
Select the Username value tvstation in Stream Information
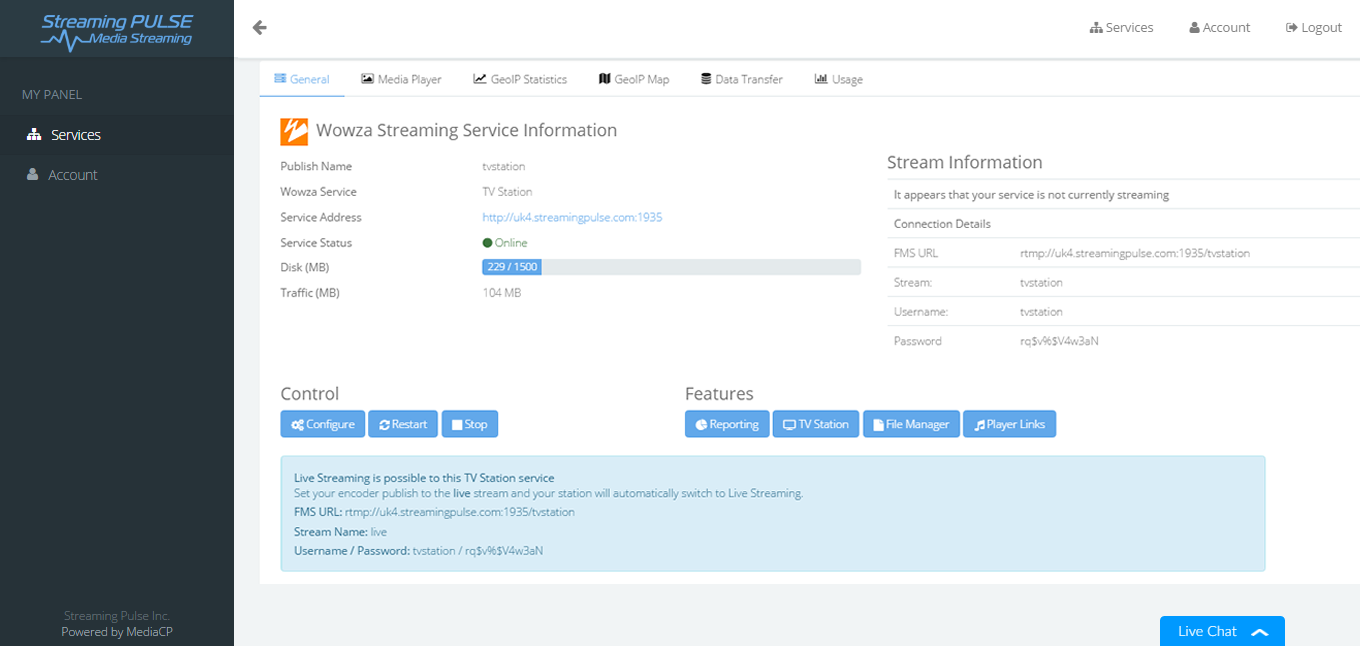click(1041, 312)
